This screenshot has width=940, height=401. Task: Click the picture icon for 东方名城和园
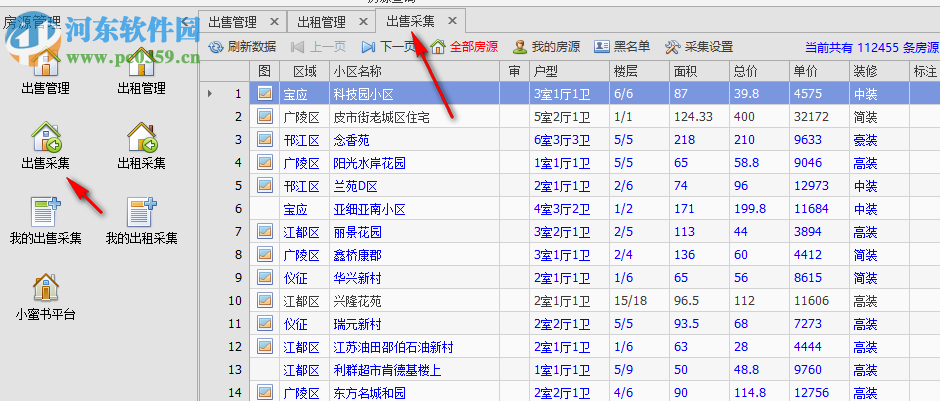point(264,393)
